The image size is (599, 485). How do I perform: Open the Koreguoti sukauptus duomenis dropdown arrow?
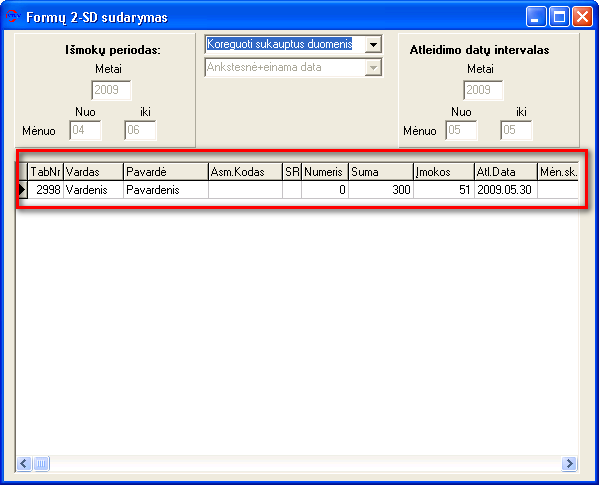[x=373, y=44]
